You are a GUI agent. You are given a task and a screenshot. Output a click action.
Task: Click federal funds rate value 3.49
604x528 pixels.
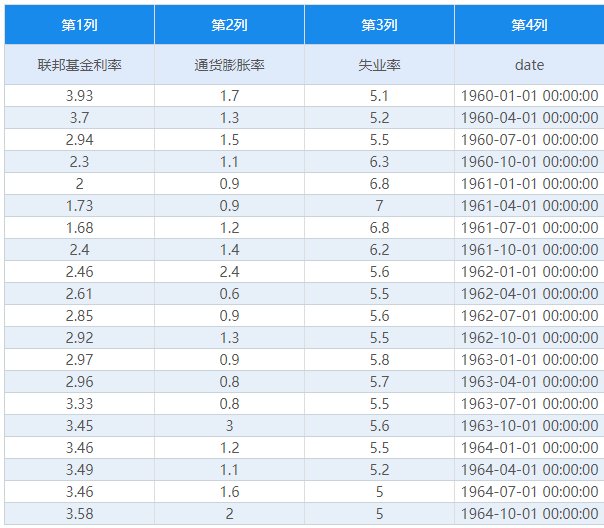click(79, 469)
